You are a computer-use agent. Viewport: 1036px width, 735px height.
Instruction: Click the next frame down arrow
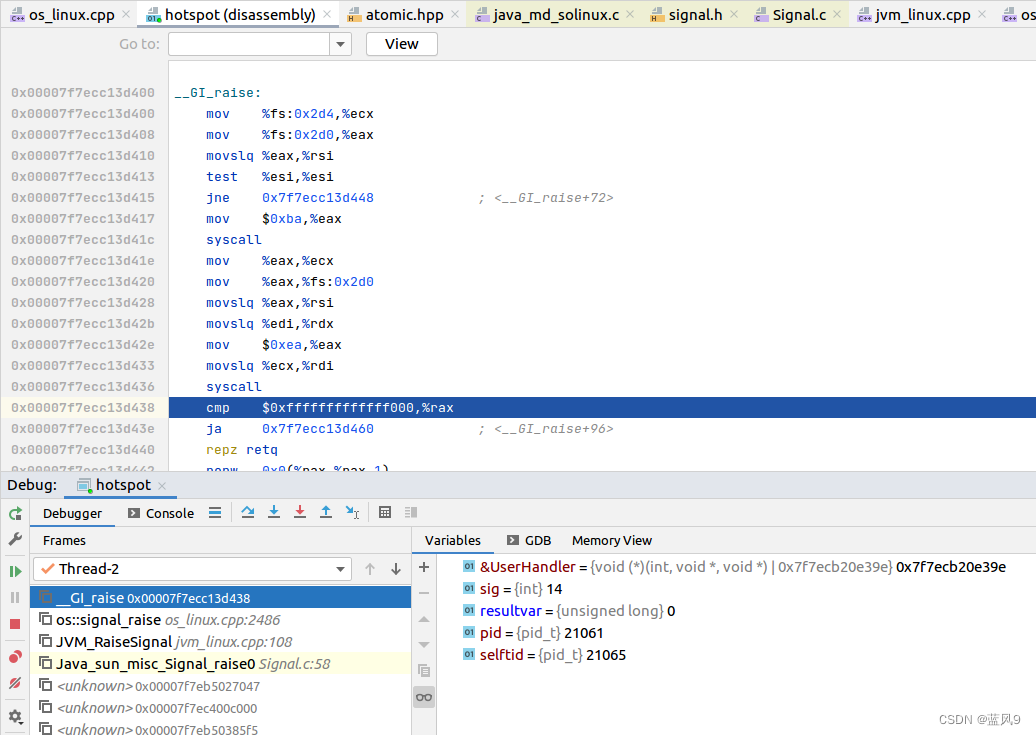(396, 569)
